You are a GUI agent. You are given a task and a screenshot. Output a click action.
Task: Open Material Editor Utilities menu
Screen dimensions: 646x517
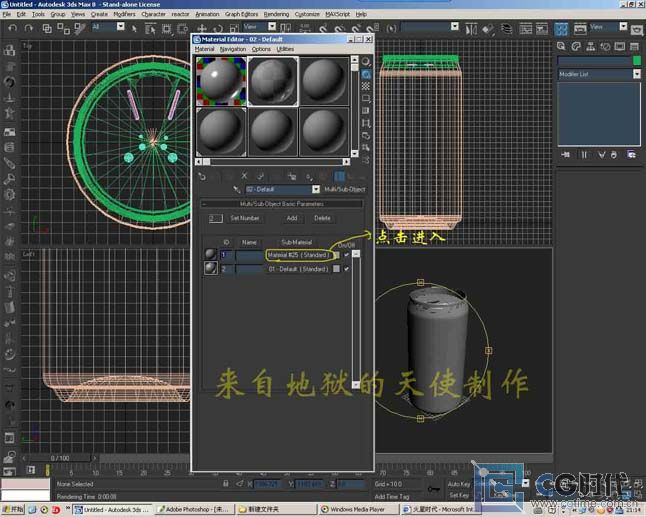[x=285, y=49]
